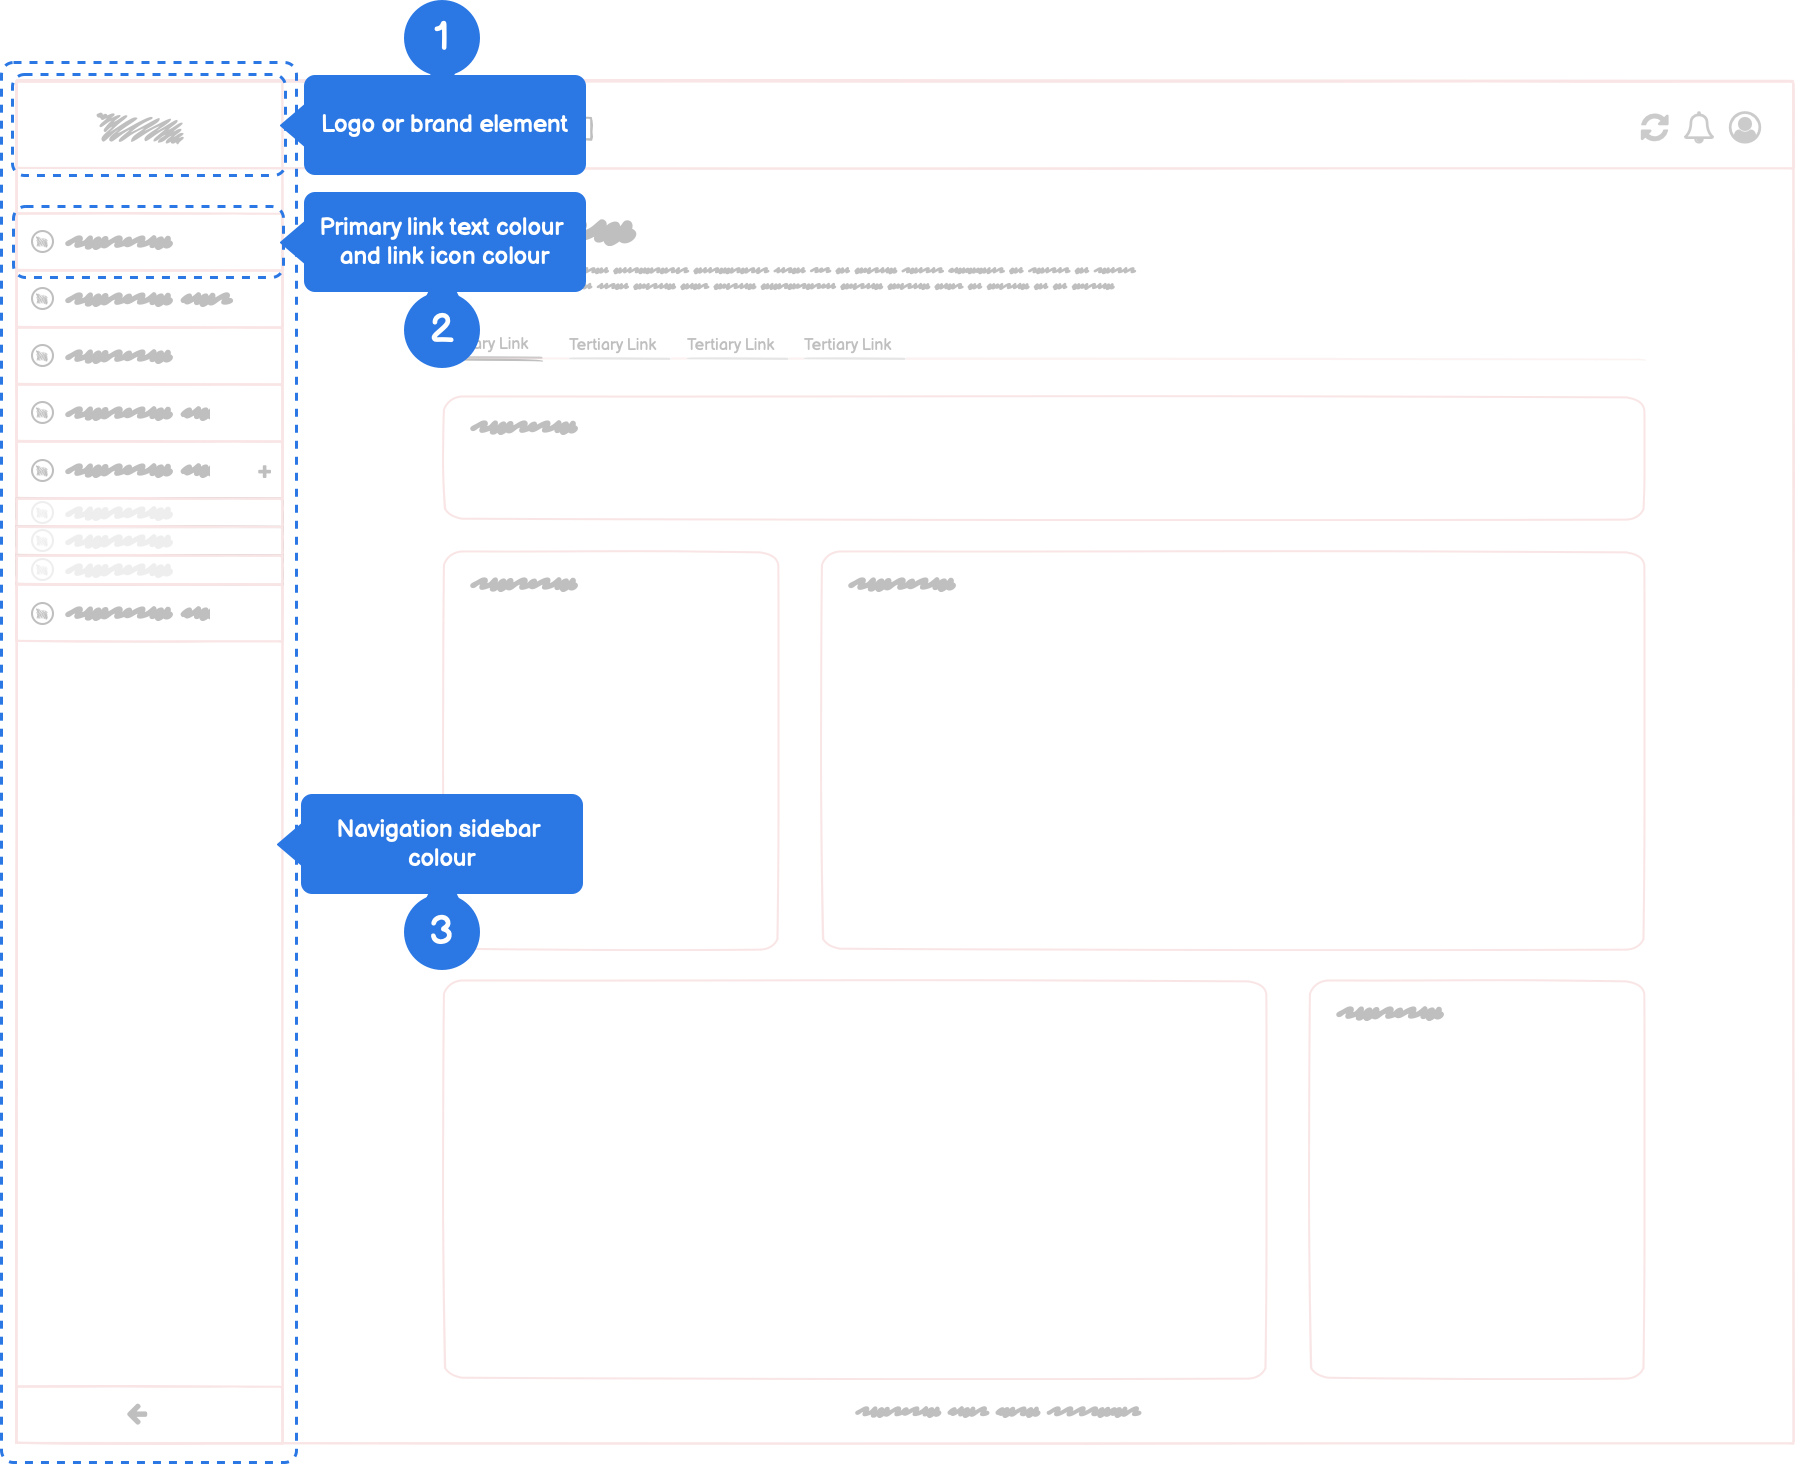1802x1484 pixels.
Task: Click the scribbled logo in the sidebar
Action: (141, 128)
